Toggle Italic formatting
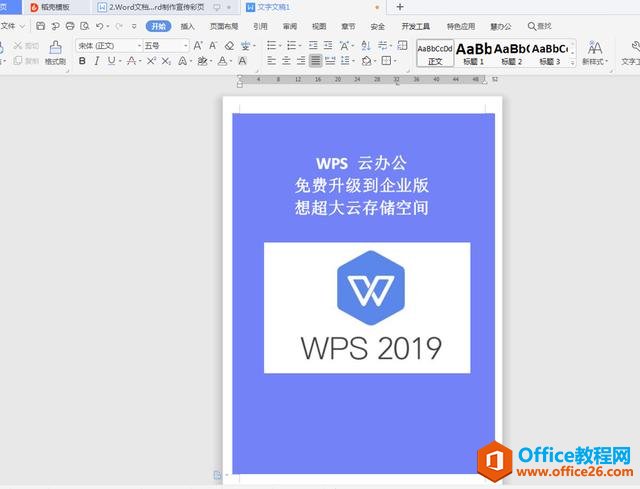 [x=96, y=61]
